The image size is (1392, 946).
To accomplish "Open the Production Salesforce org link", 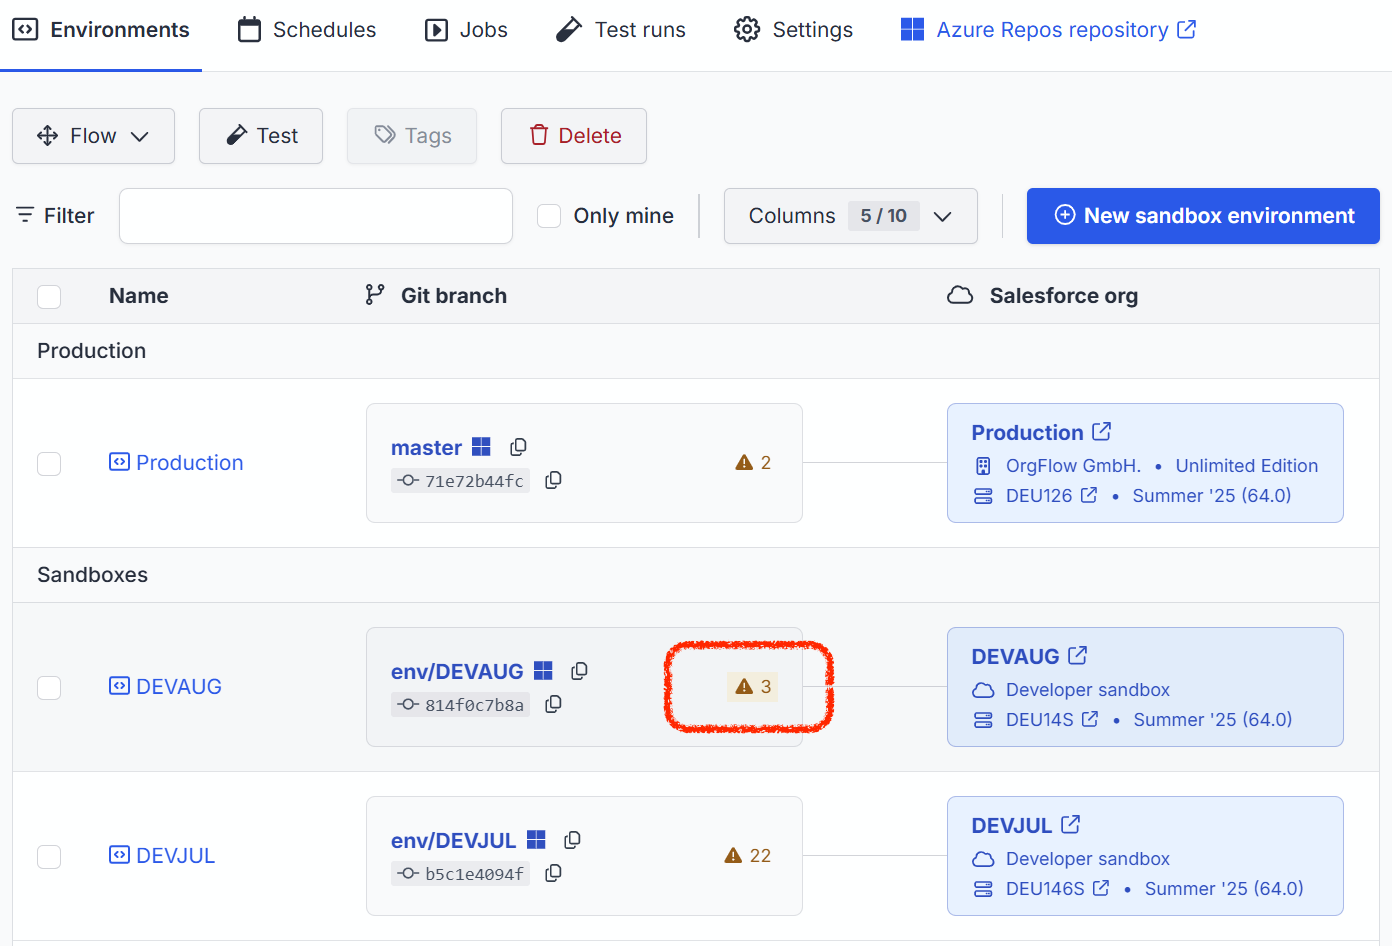I will (x=1041, y=433).
